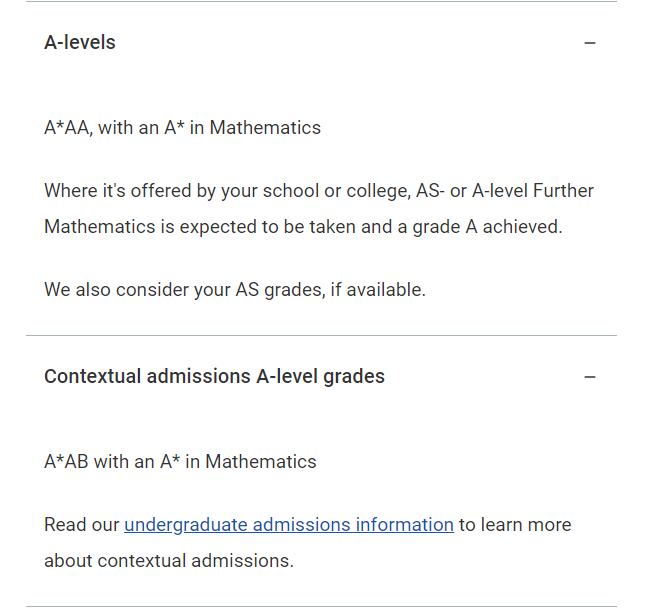This screenshot has width=646, height=611.
Task: Click the word "information" in the hyperlink
Action: (x=405, y=525)
